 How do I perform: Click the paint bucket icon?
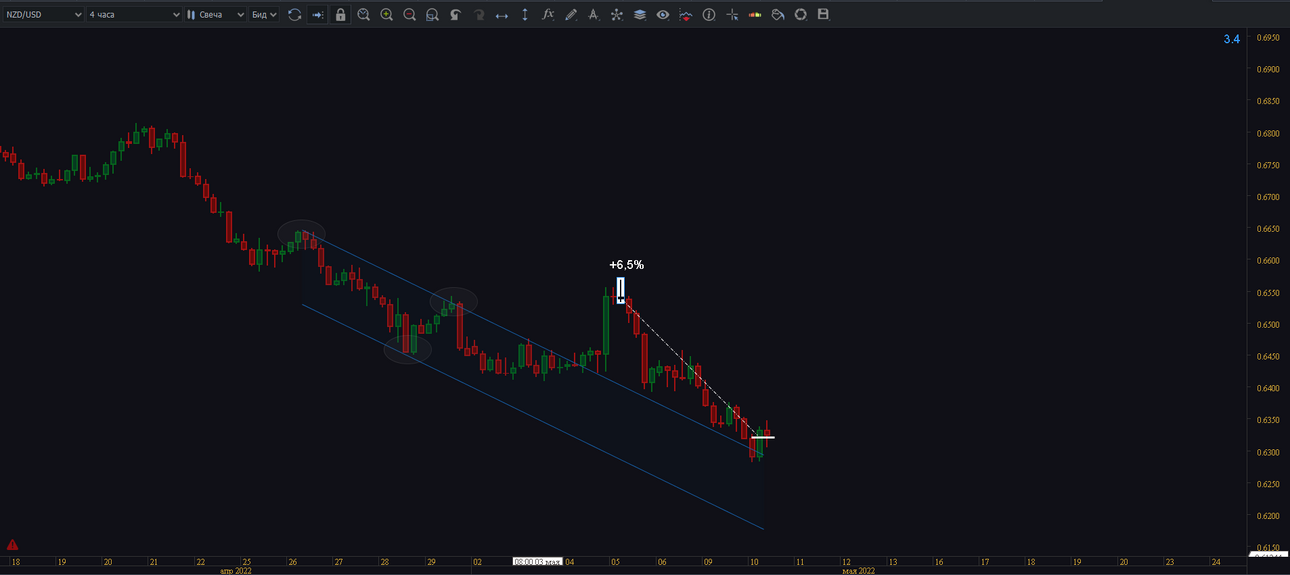point(778,15)
